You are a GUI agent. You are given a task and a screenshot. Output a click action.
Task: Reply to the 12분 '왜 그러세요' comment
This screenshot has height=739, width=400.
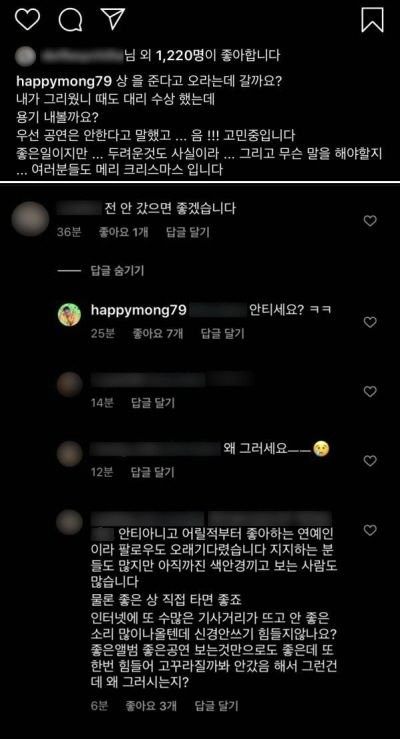[x=153, y=472]
